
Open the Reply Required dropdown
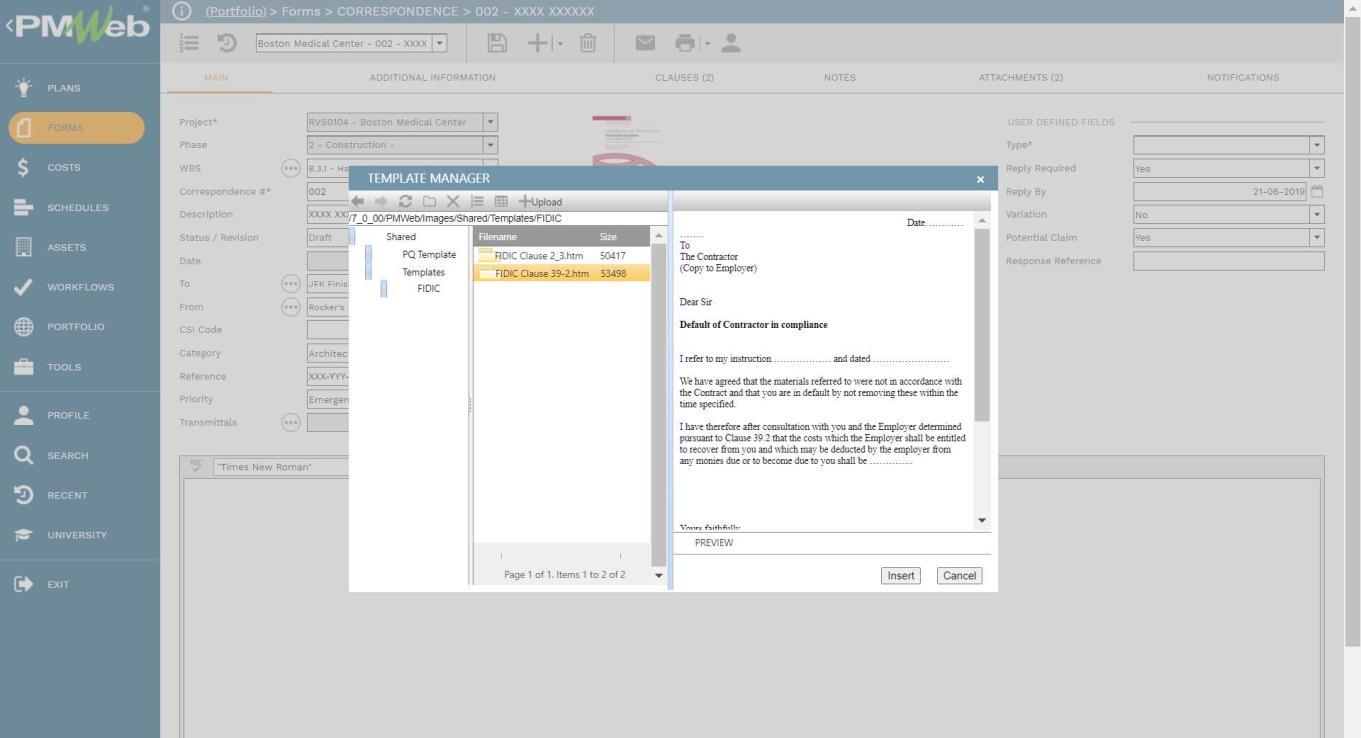pyautogui.click(x=1317, y=168)
